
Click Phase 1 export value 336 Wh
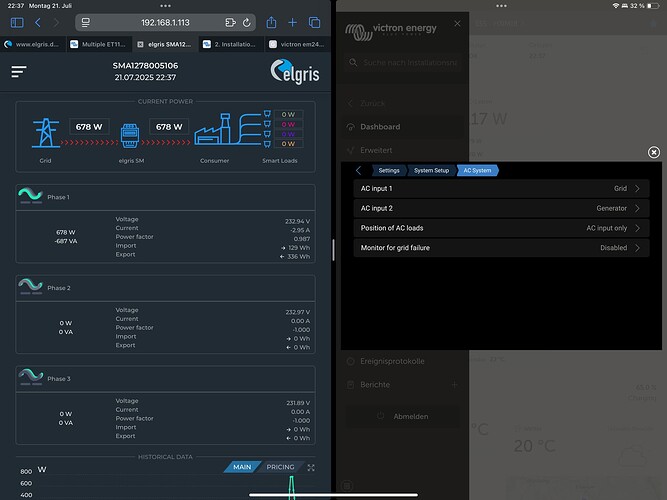(295, 257)
